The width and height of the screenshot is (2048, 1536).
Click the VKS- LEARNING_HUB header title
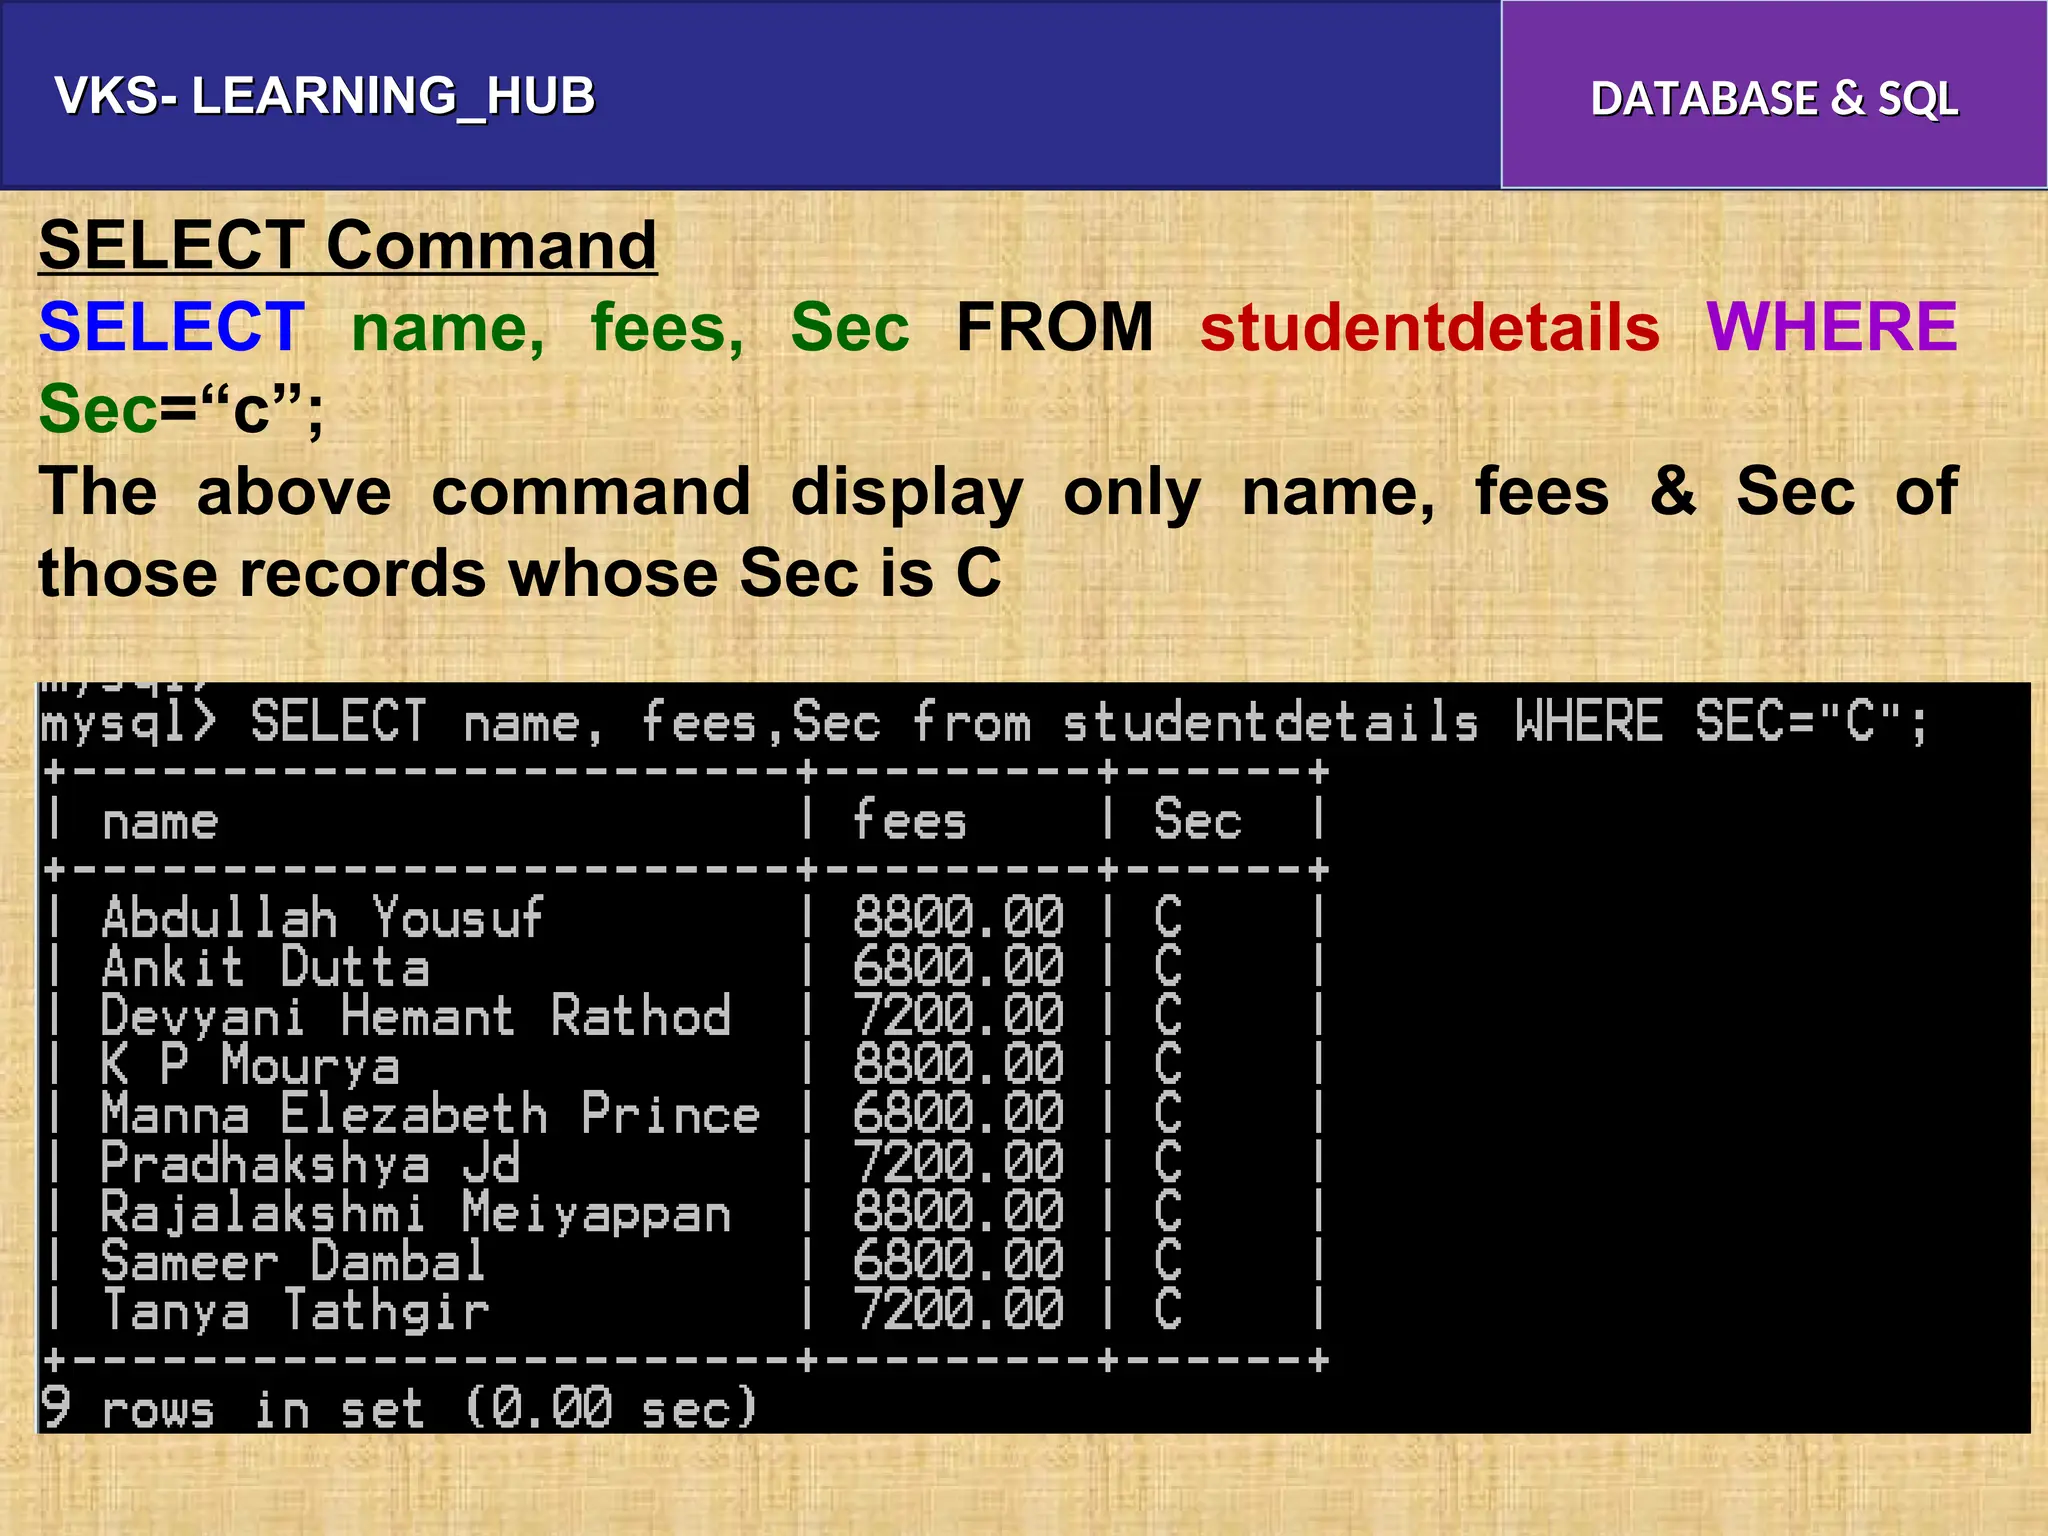pyautogui.click(x=325, y=97)
